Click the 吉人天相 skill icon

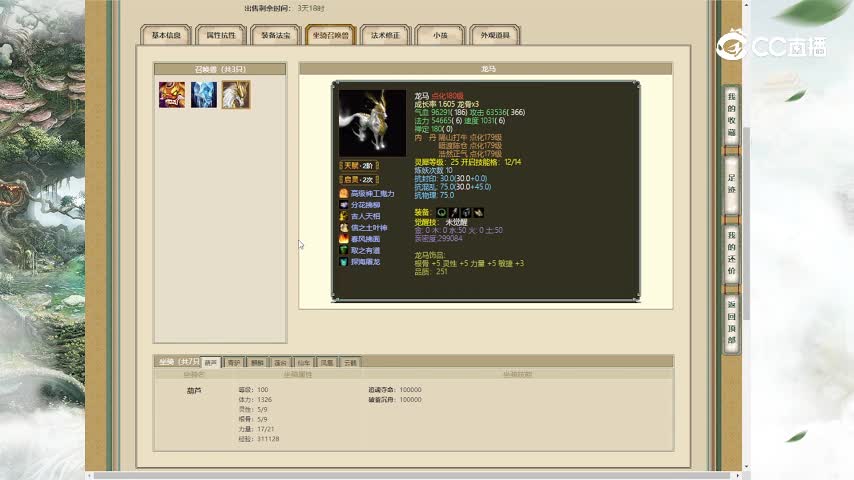[344, 216]
